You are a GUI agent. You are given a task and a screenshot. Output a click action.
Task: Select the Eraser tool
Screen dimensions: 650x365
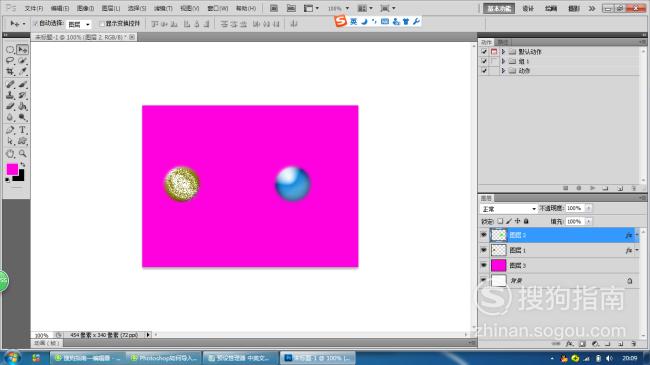(x=10, y=107)
